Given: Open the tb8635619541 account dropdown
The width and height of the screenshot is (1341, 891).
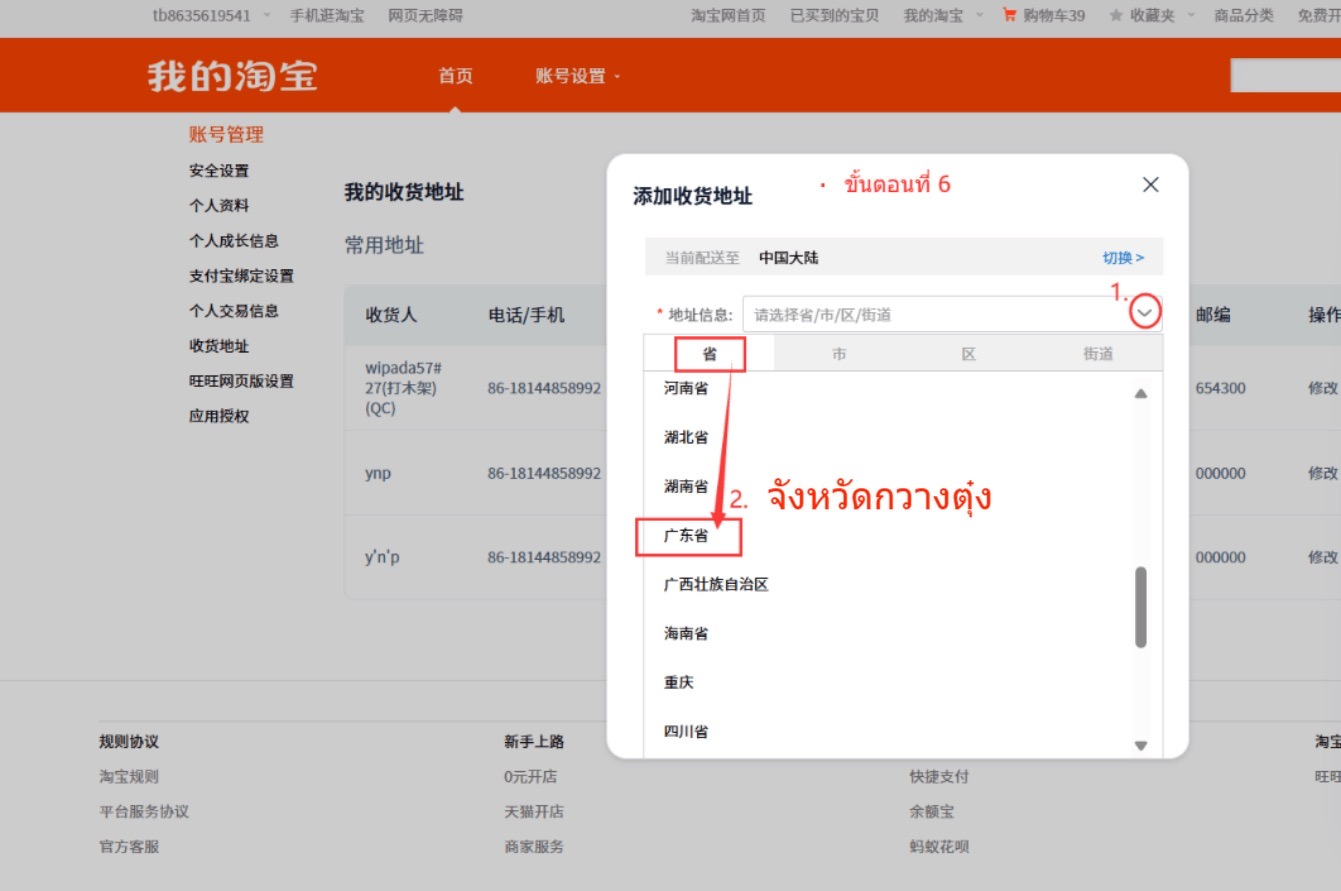Looking at the screenshot, I should 211,15.
